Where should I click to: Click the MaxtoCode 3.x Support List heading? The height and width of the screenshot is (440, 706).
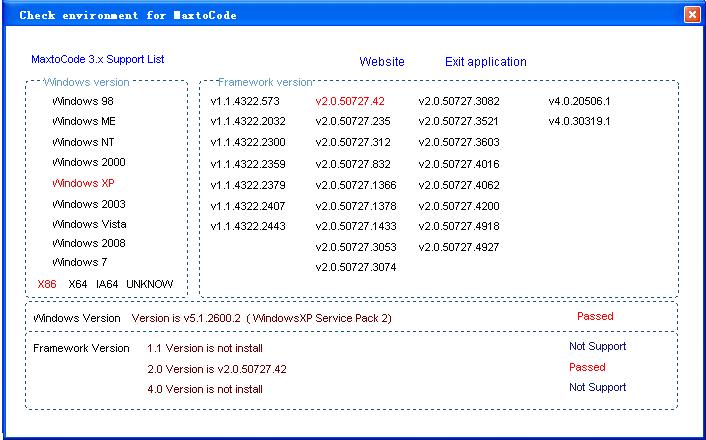coord(98,59)
